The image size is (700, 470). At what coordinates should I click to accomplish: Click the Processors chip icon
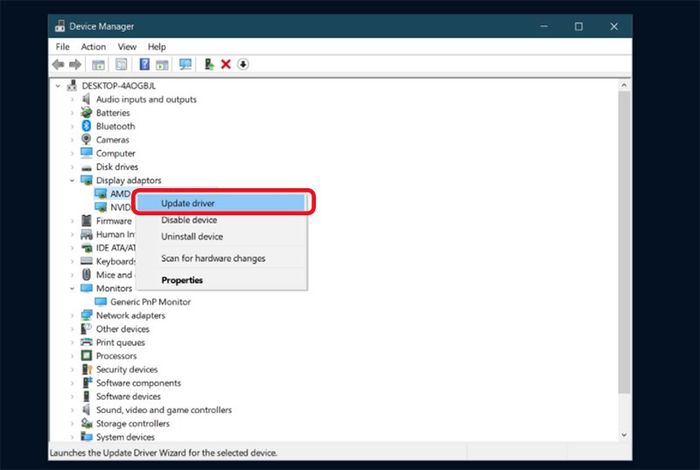pos(86,356)
